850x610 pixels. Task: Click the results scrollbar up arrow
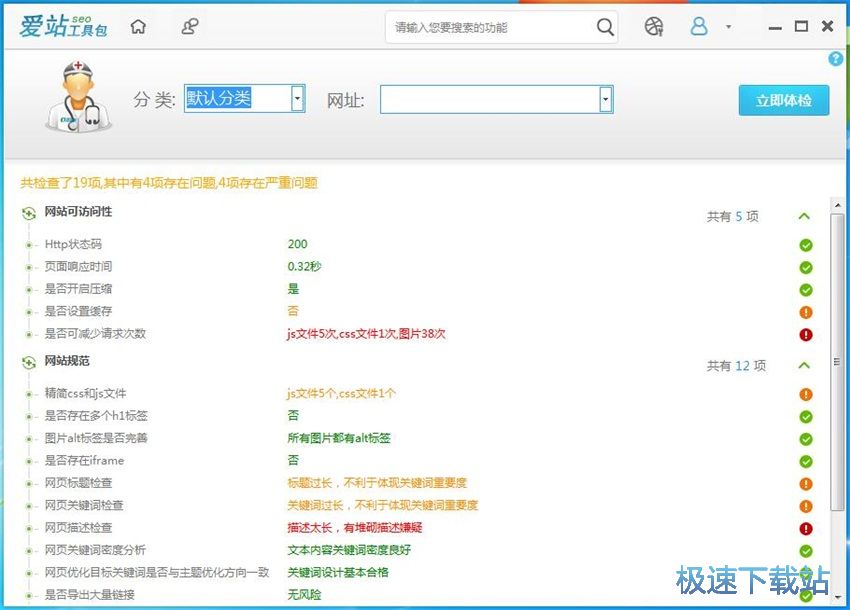pos(838,205)
